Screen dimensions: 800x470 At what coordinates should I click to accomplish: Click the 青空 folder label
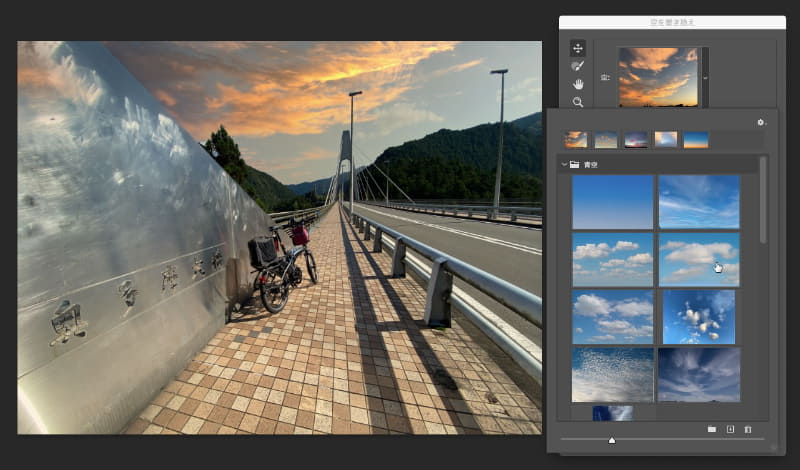(x=590, y=165)
